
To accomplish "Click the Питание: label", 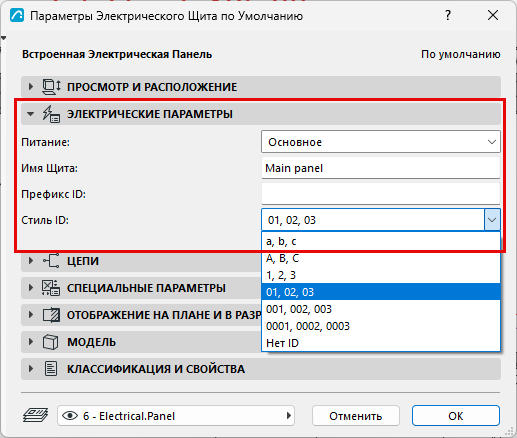I will tap(46, 142).
